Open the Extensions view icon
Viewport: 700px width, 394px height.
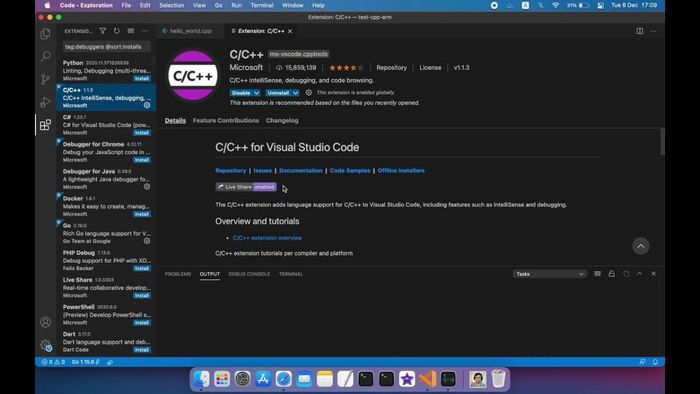click(46, 124)
